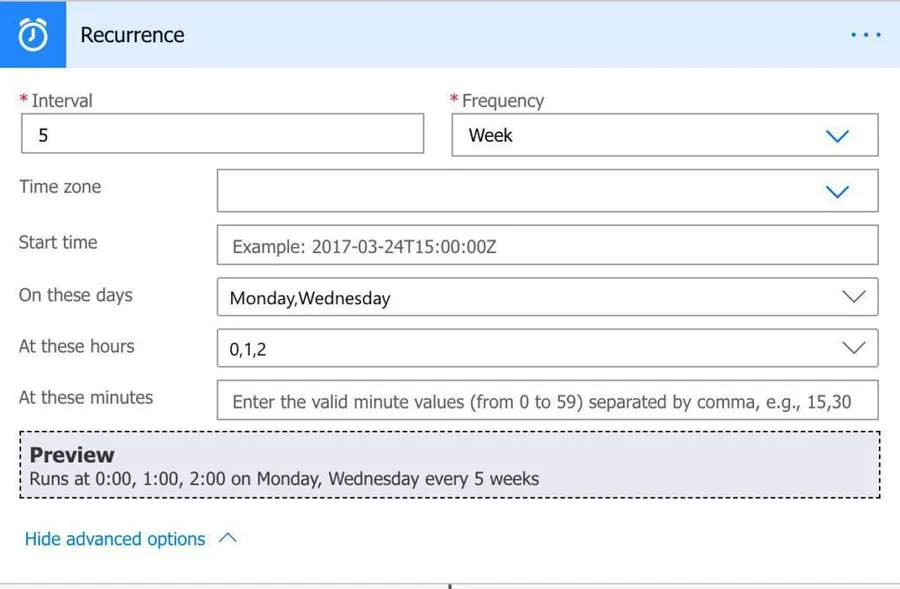Click the blue chevron in Time zone box
This screenshot has height=589, width=900.
838,191
